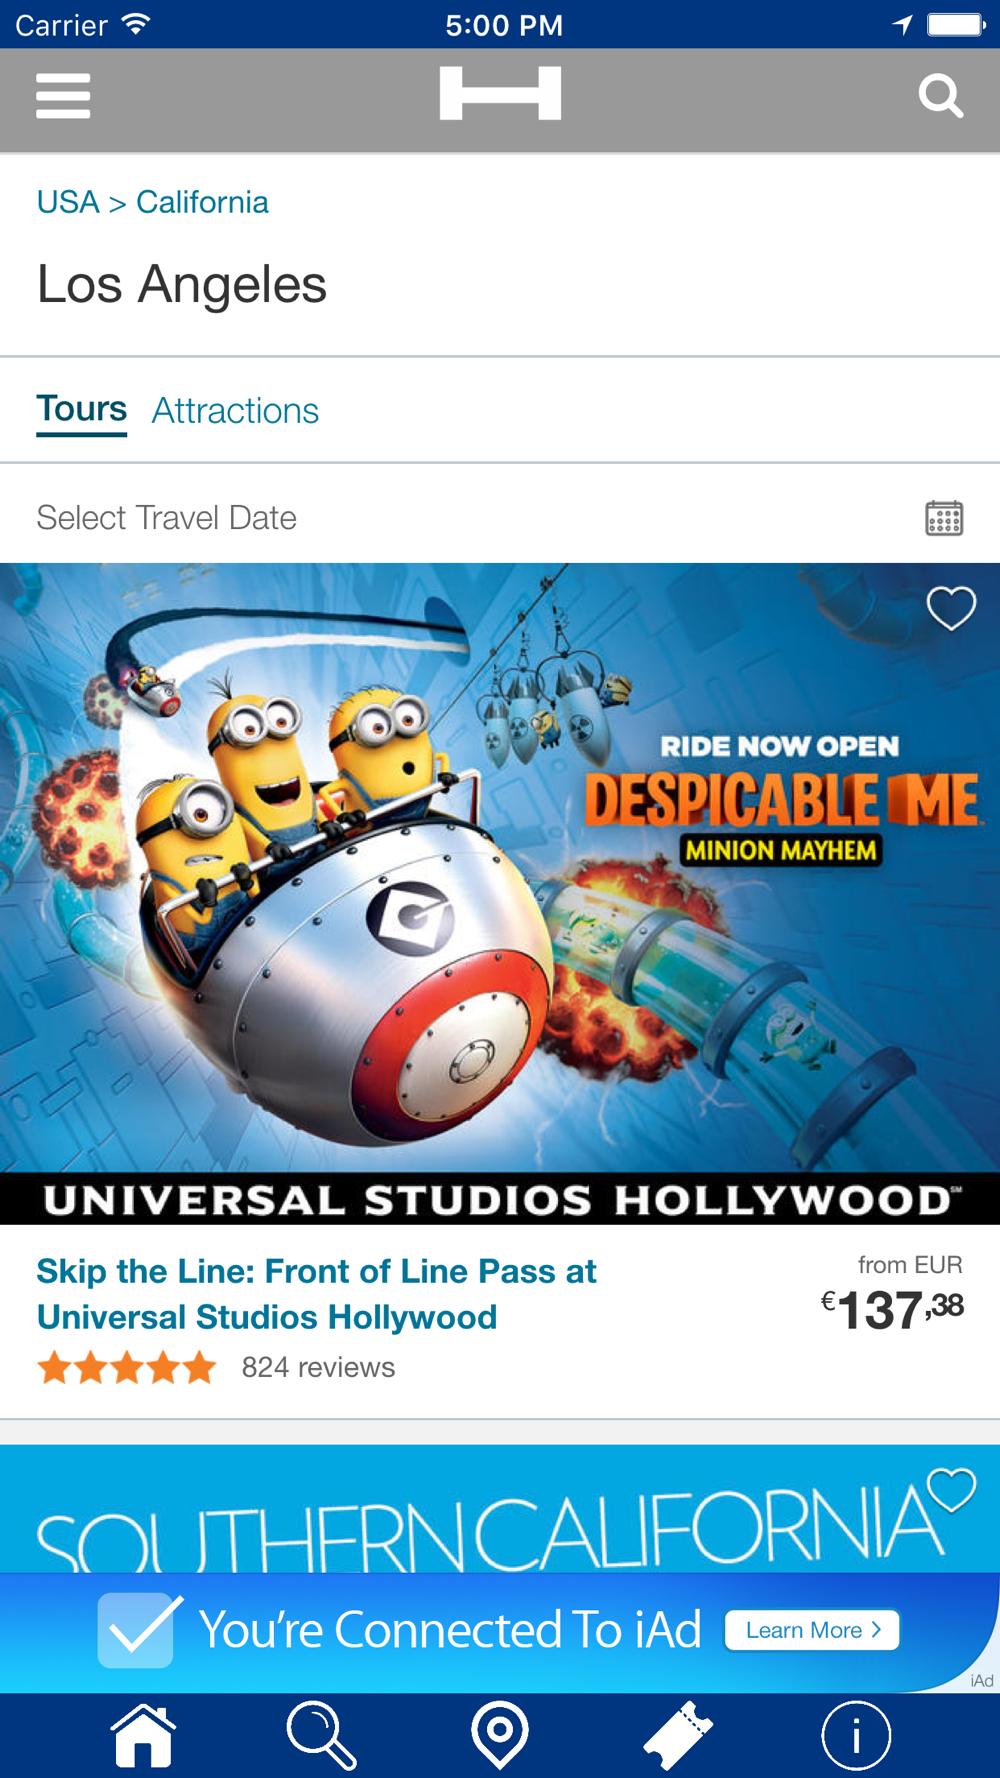Open the Despicable Me Minion Mayhem image
The width and height of the screenshot is (1000, 1778).
coord(500,893)
